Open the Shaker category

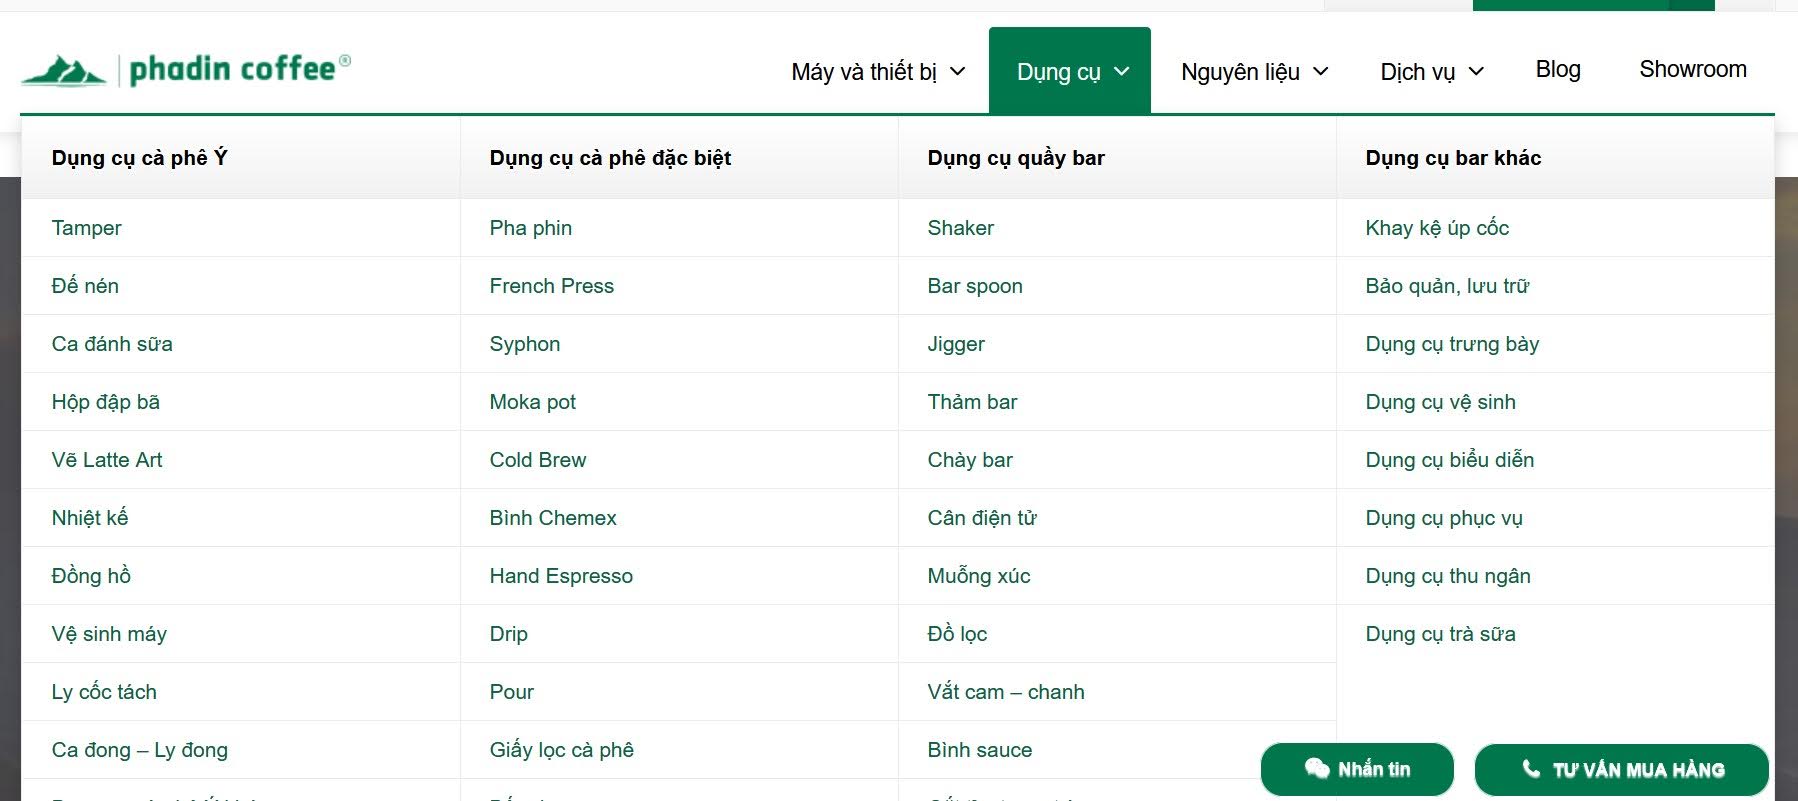(x=961, y=228)
